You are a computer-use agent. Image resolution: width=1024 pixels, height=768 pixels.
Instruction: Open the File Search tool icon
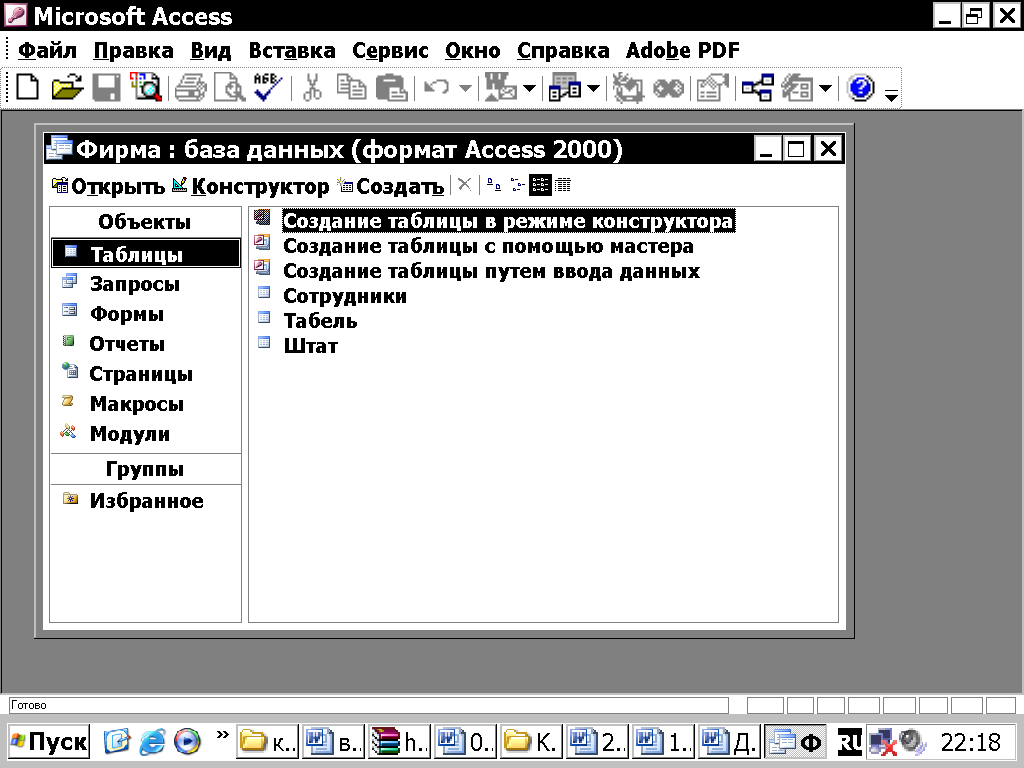[146, 87]
